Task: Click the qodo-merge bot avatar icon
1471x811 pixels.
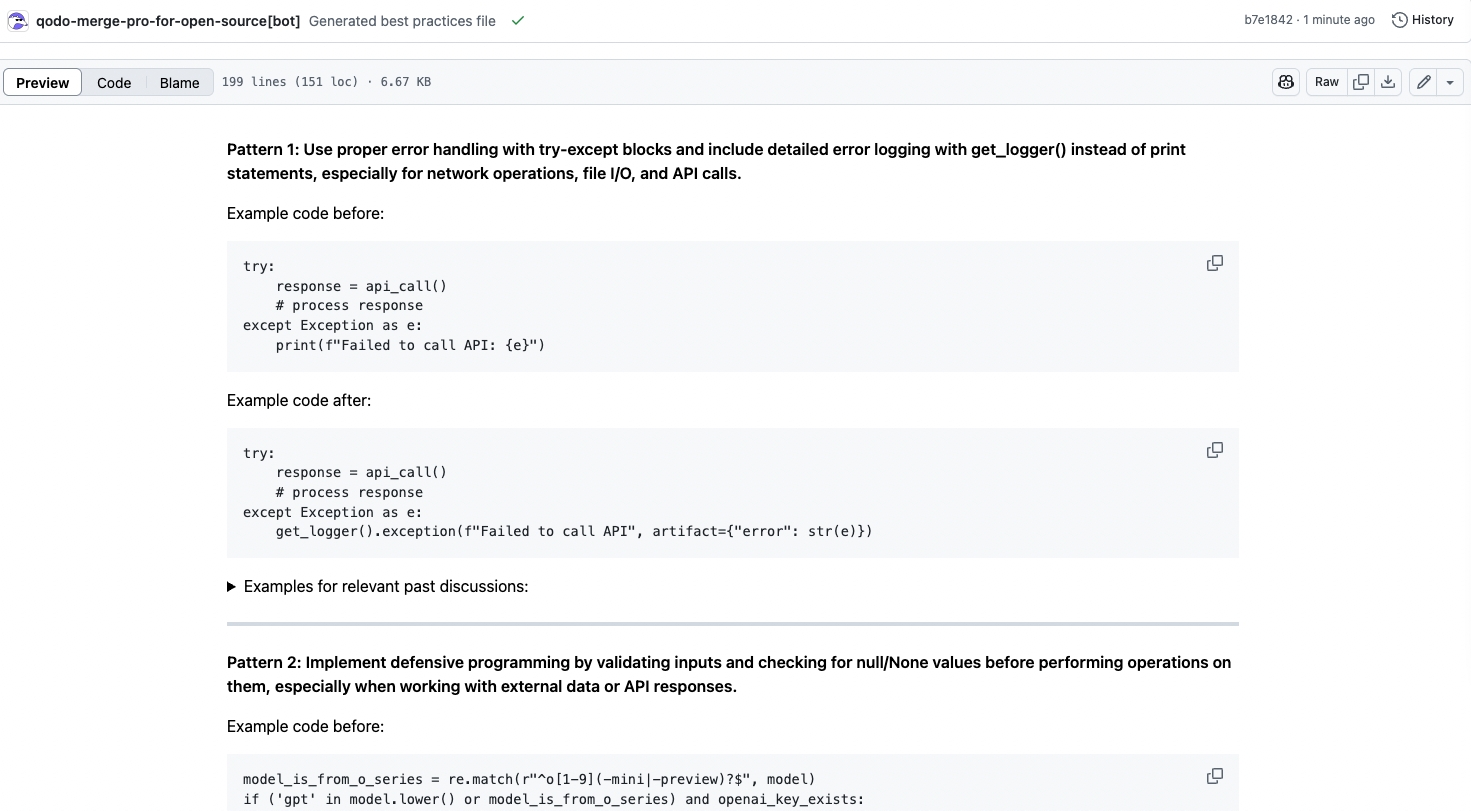Action: tap(18, 20)
